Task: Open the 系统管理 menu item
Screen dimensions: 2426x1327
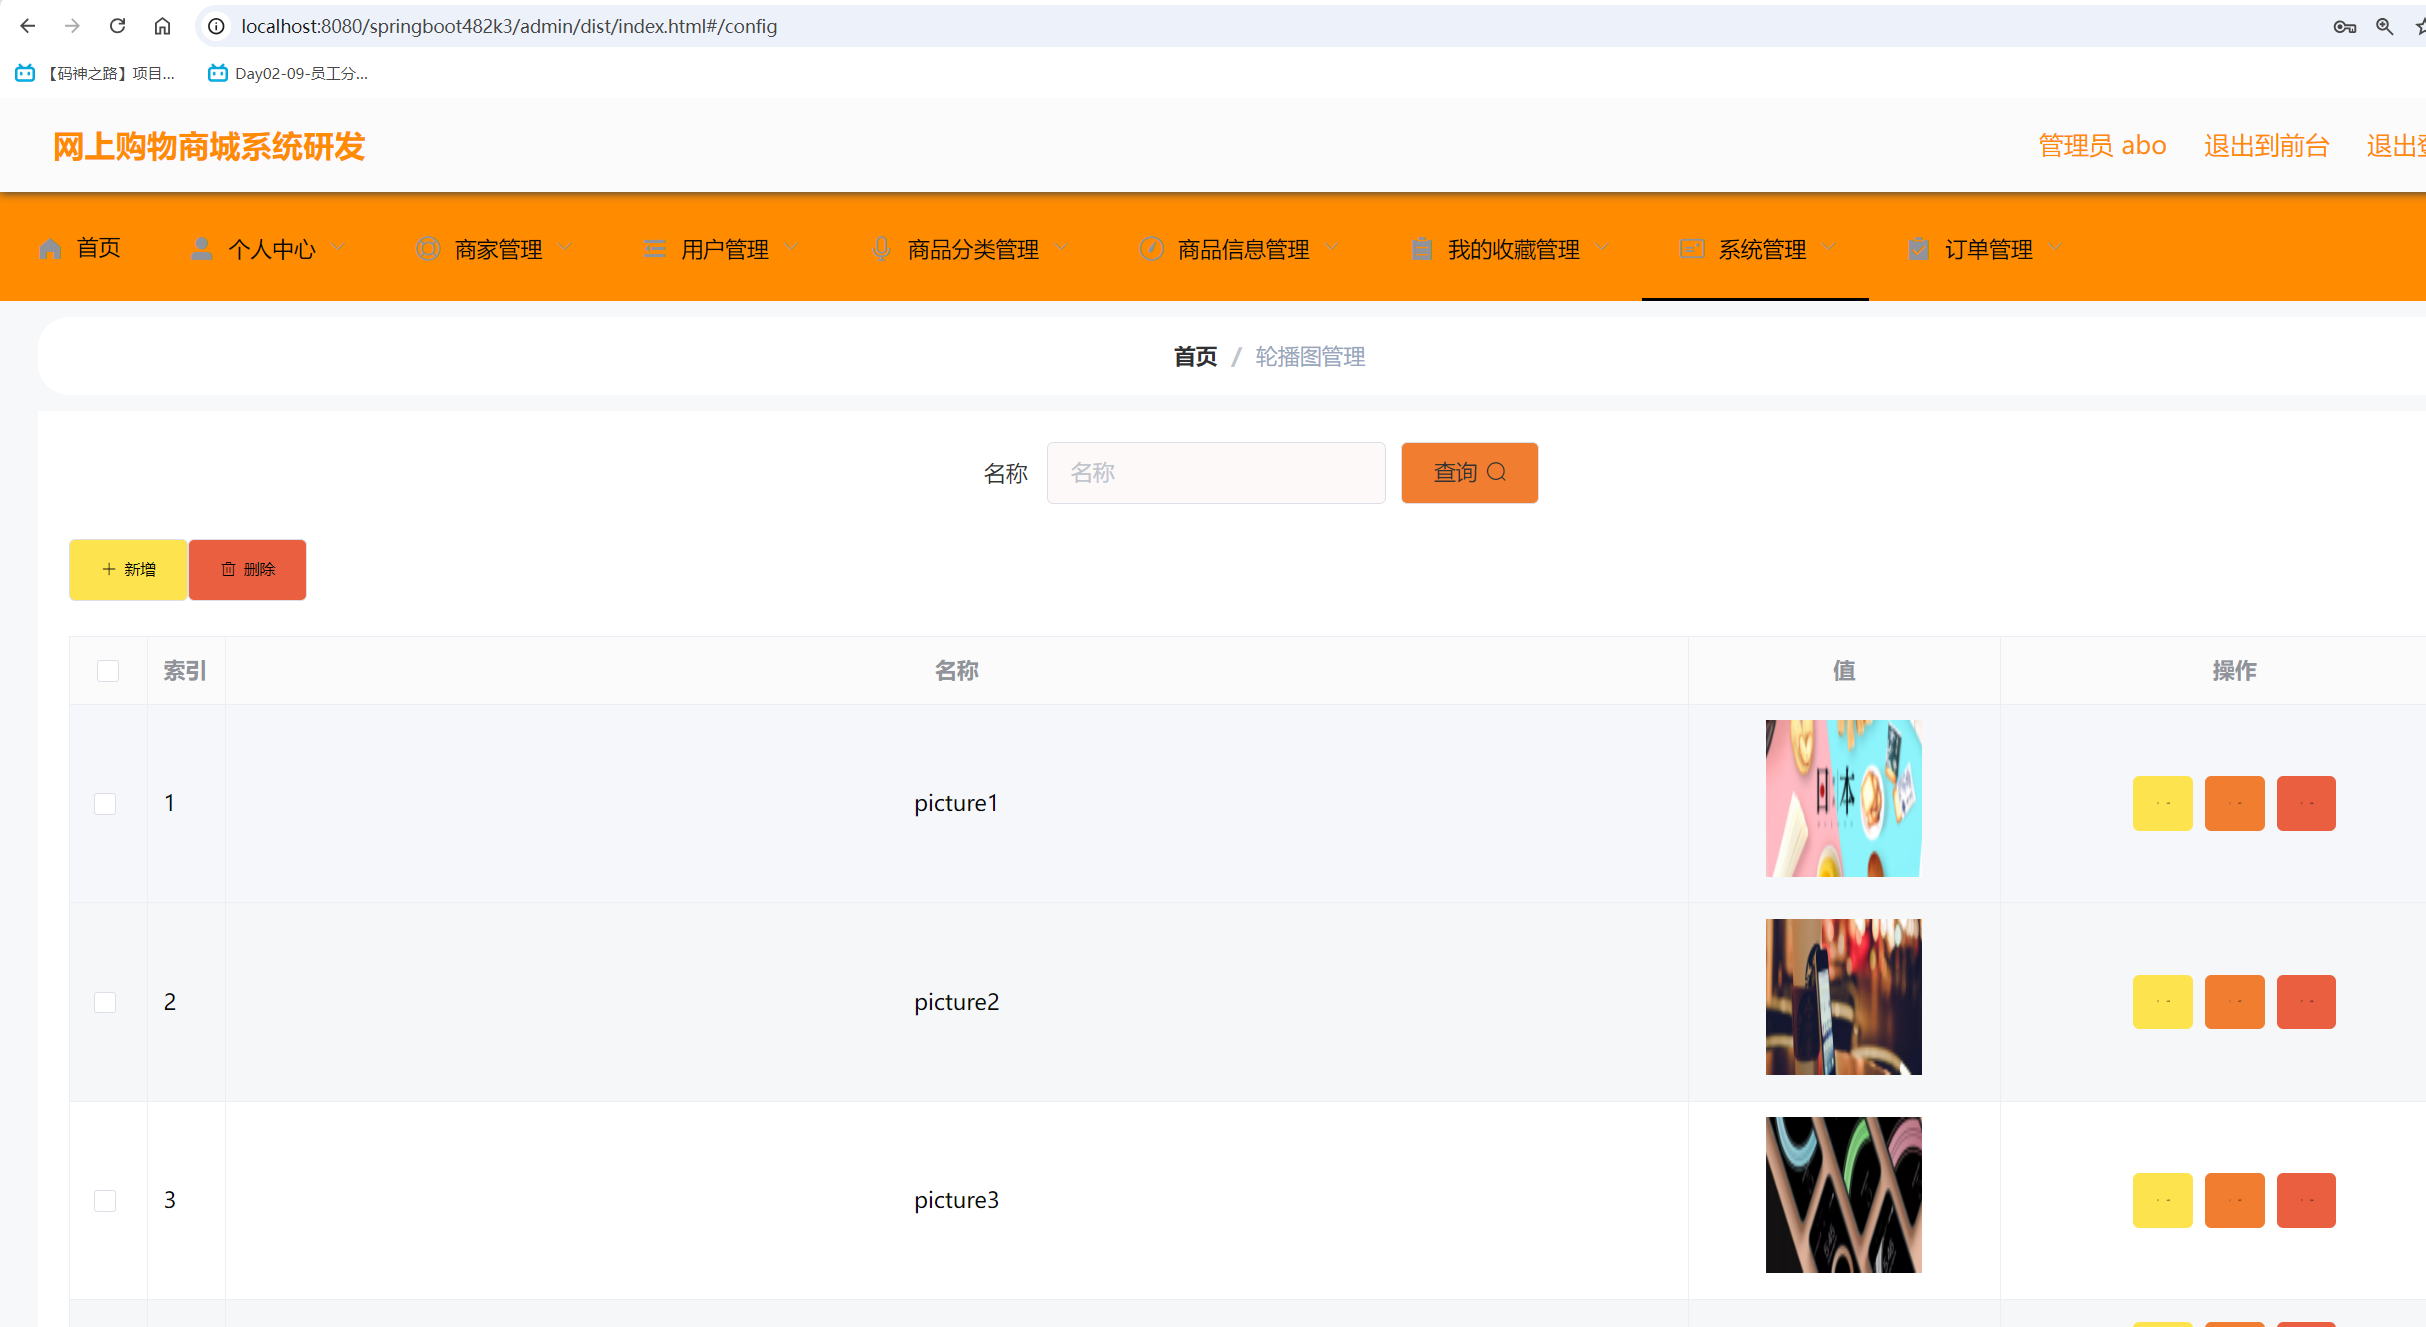Action: (1761, 249)
